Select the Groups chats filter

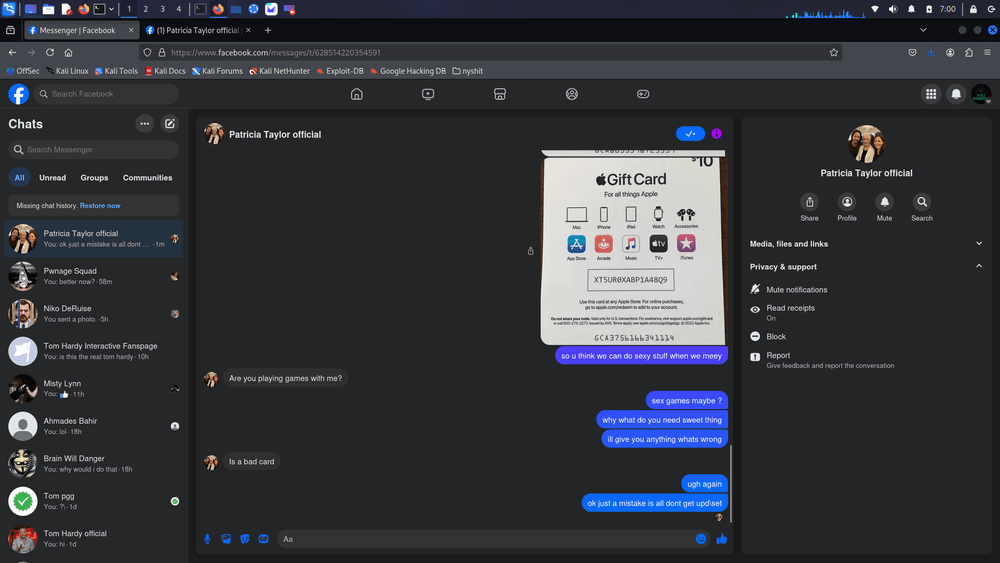94,178
